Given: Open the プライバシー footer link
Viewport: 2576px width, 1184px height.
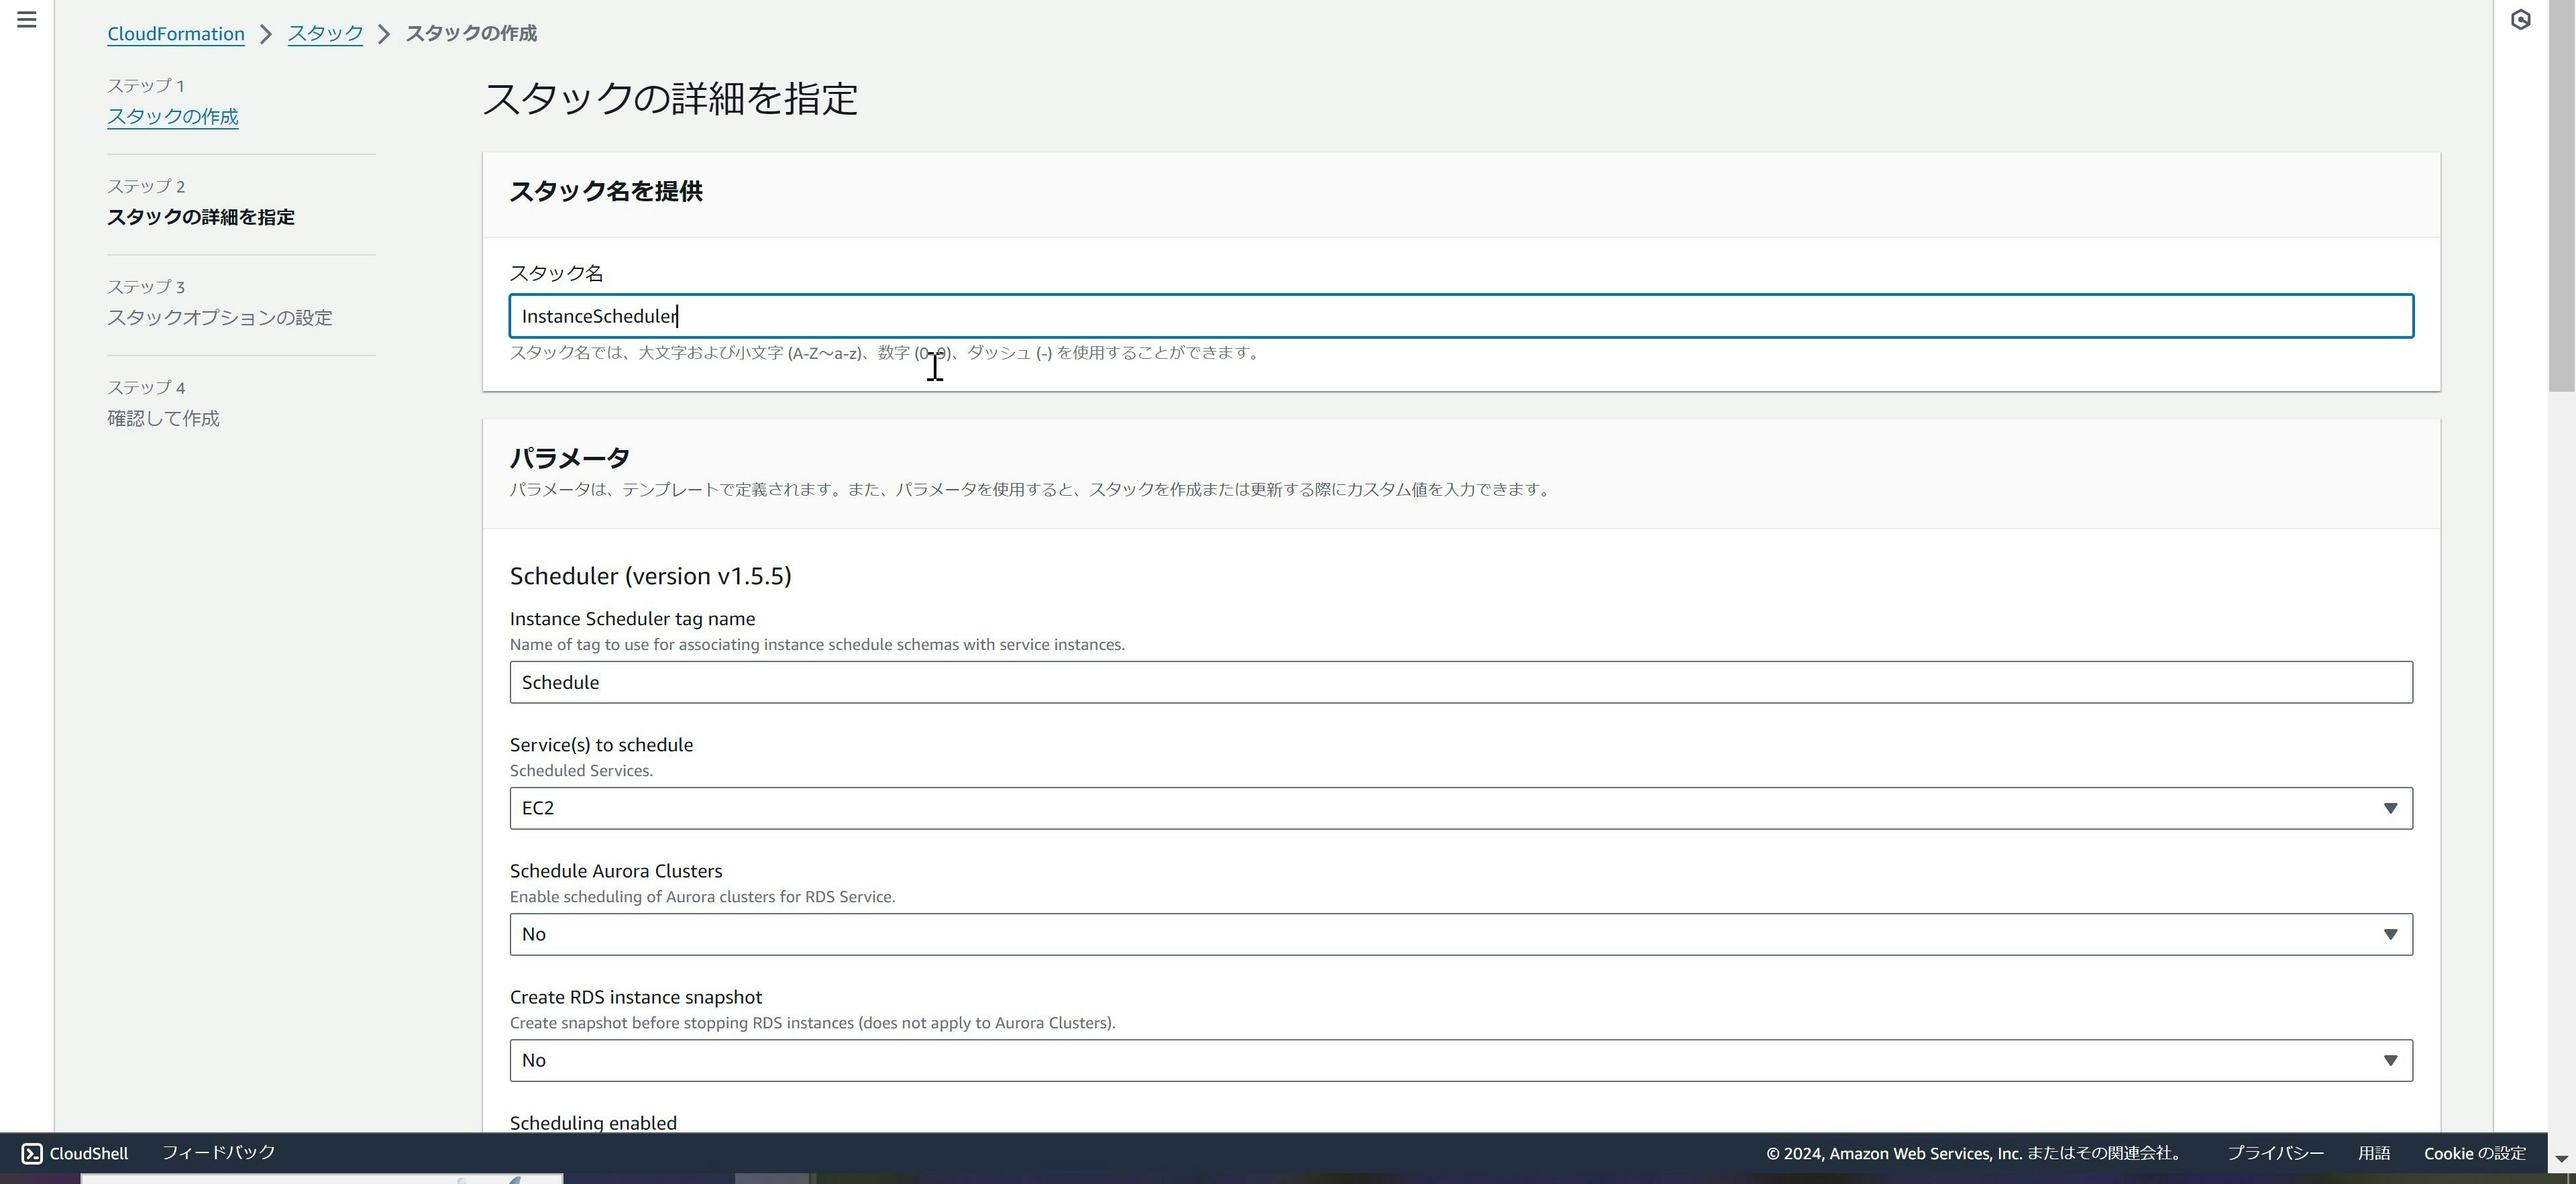Looking at the screenshot, I should point(2275,1153).
